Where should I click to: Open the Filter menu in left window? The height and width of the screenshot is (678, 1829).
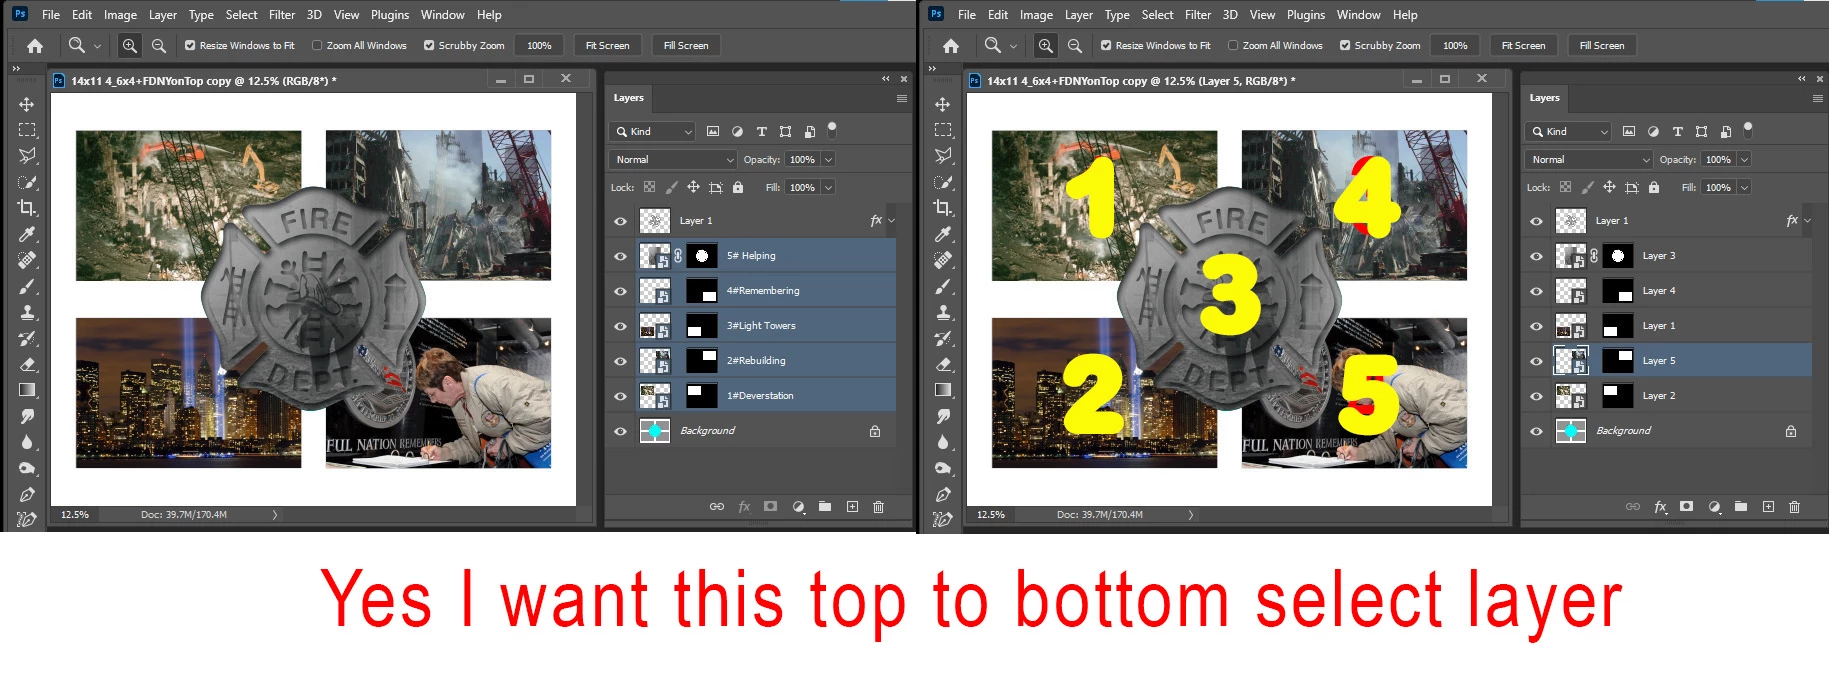tap(282, 15)
